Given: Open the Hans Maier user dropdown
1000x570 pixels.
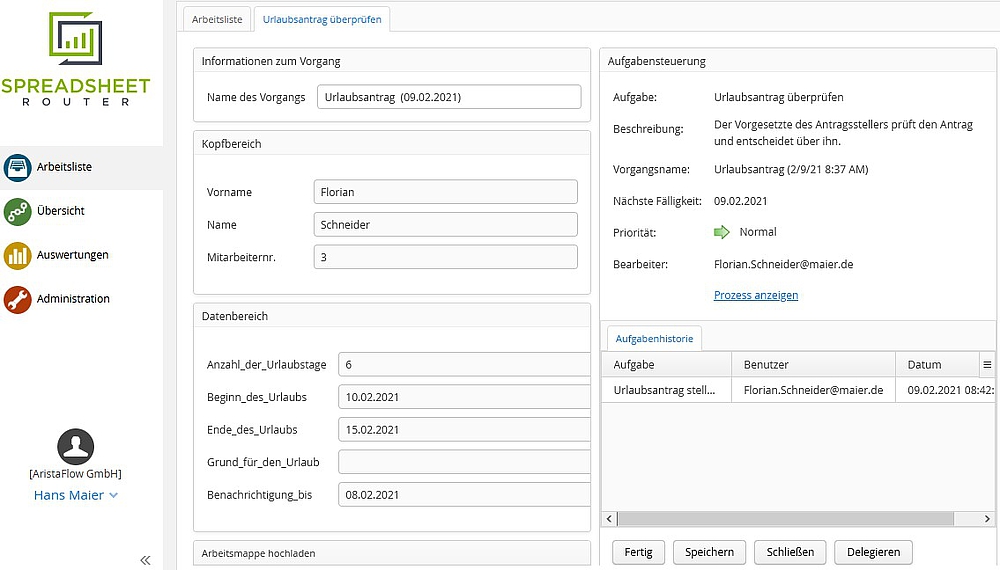Looking at the screenshot, I should tap(75, 495).
